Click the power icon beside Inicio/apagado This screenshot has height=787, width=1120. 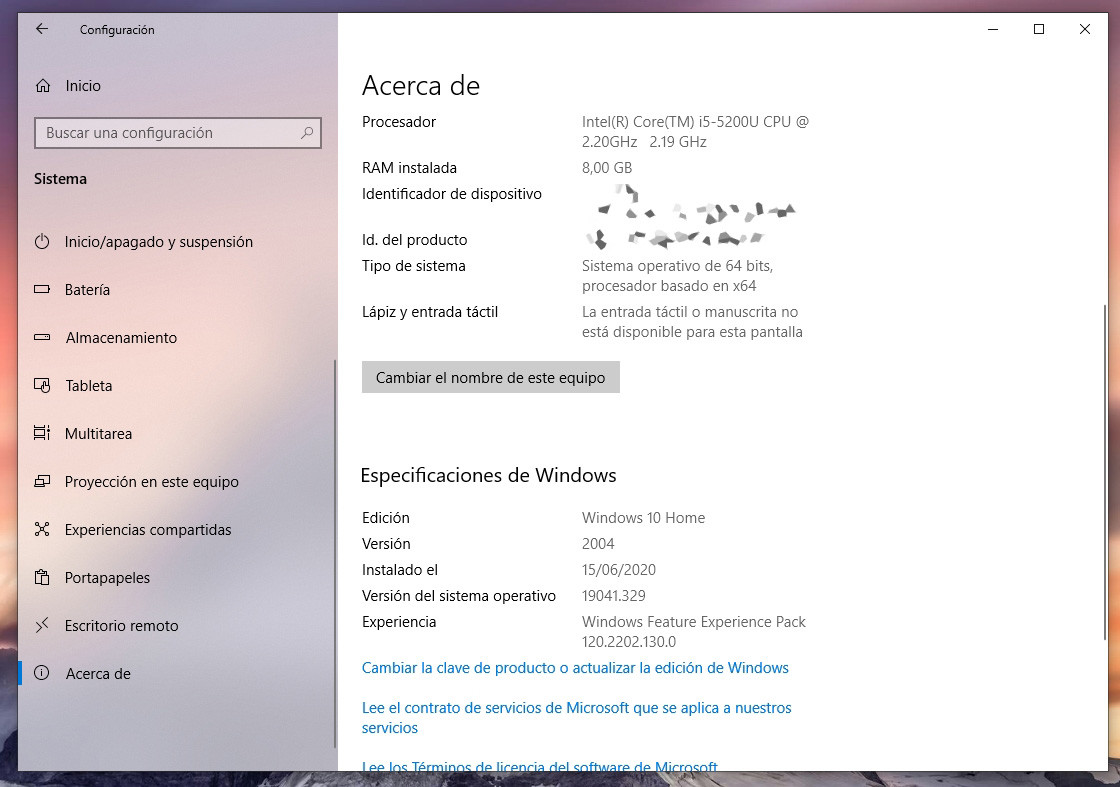42,242
